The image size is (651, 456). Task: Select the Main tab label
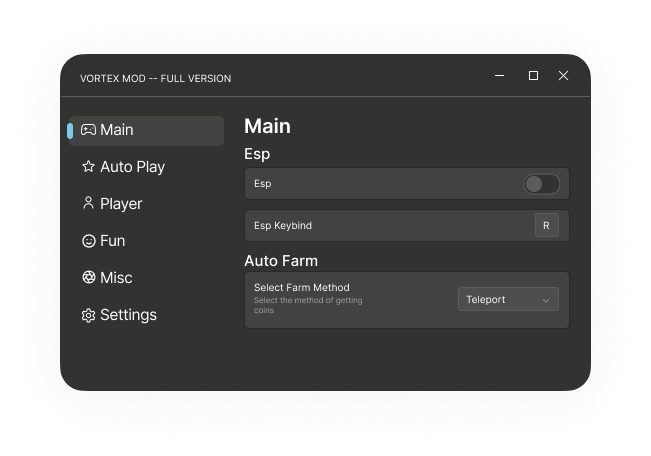pos(117,130)
